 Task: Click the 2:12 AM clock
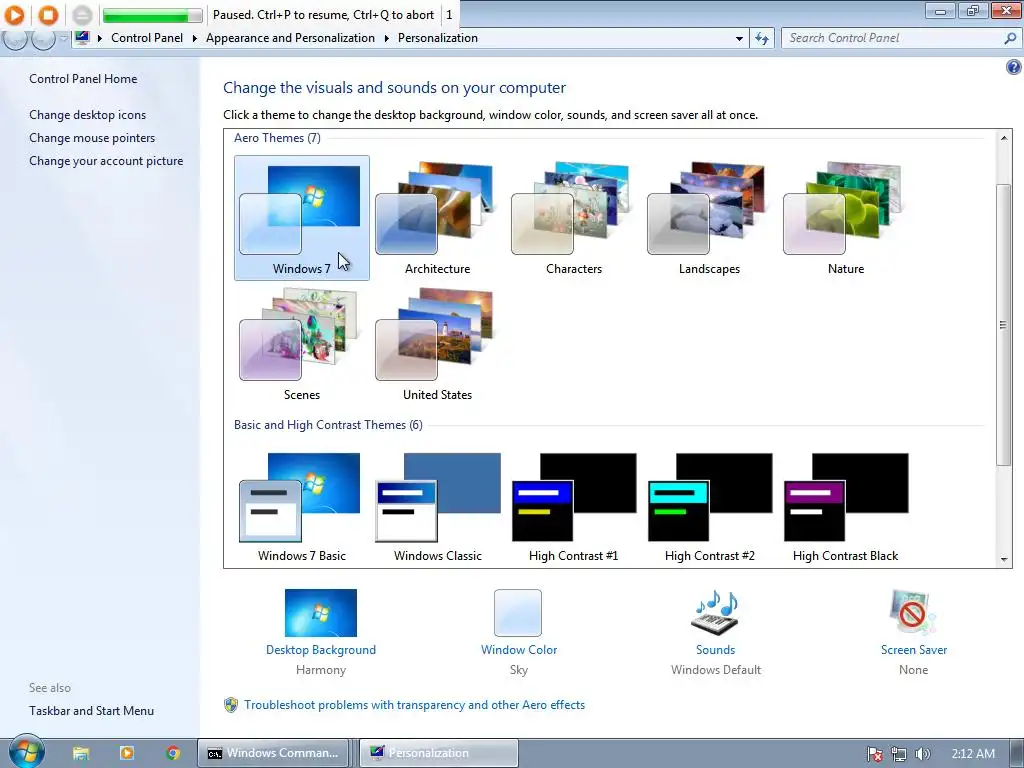(x=973, y=754)
